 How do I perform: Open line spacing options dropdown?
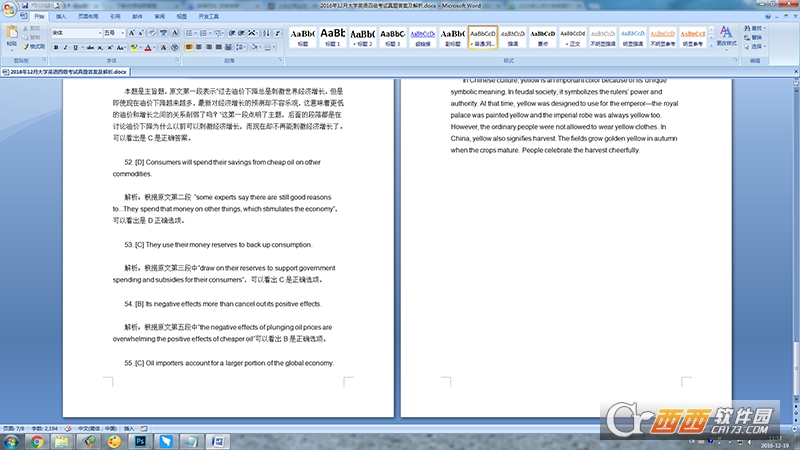241,47
